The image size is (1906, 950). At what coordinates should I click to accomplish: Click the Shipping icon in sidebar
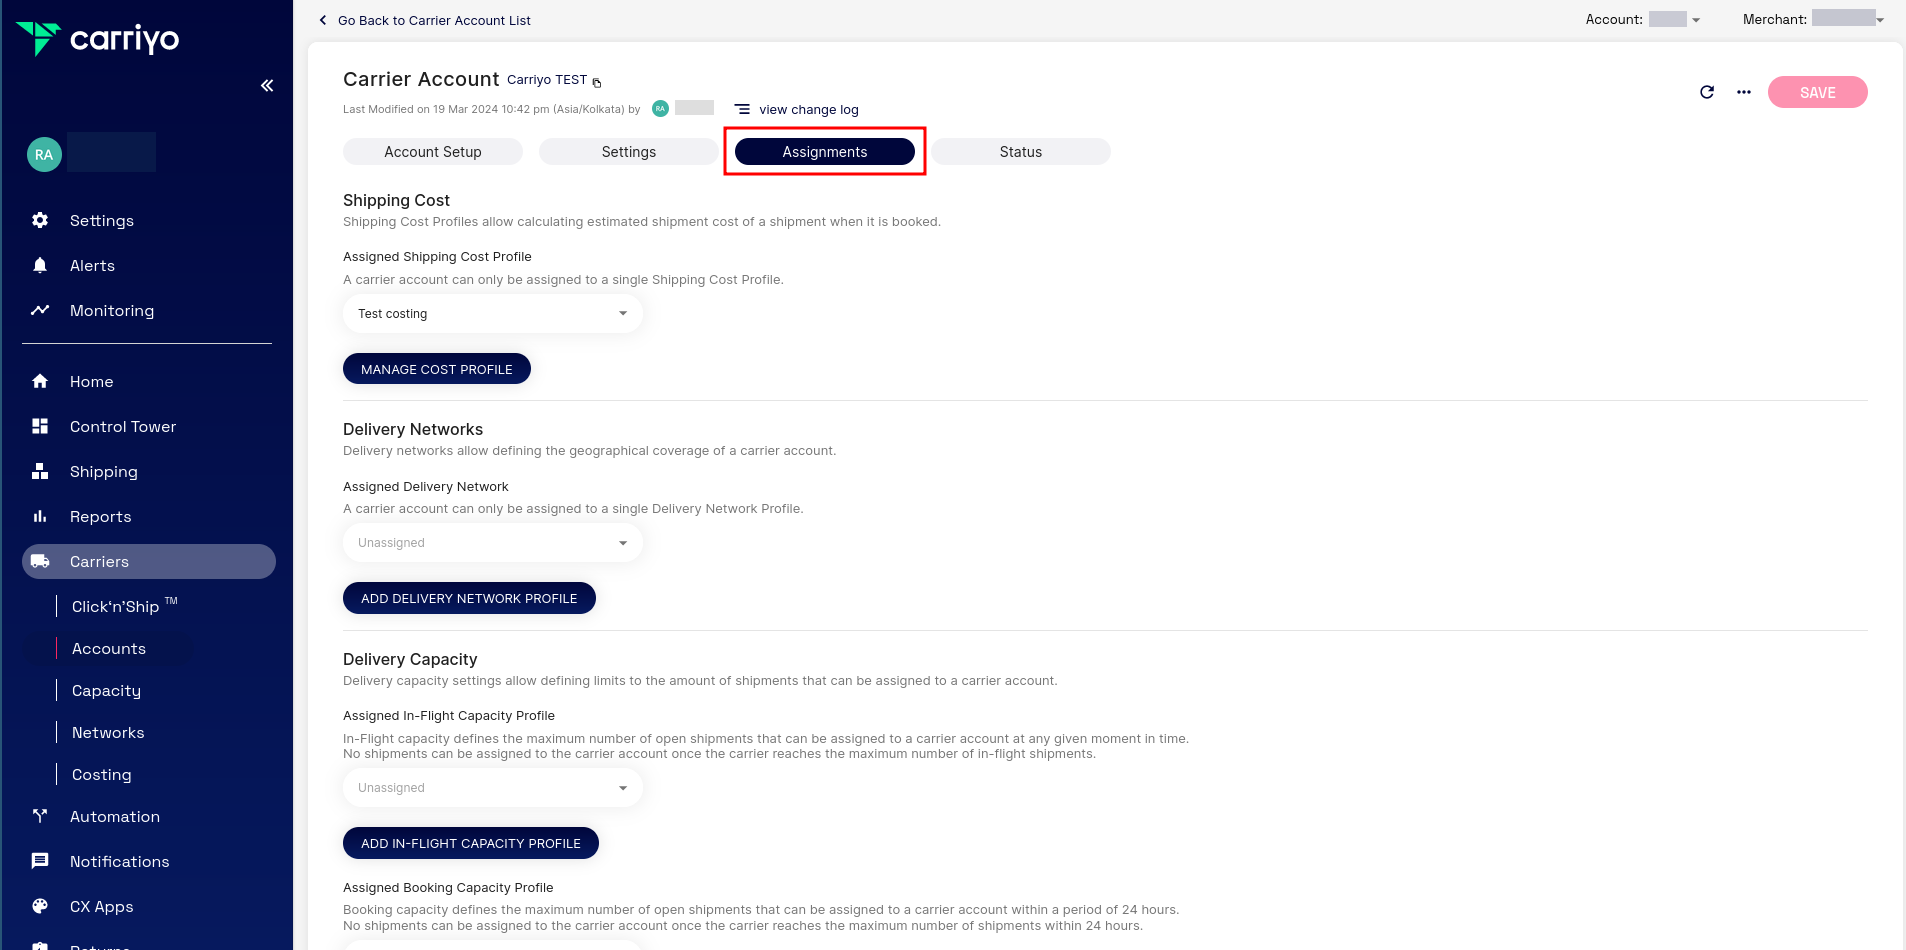coord(40,471)
